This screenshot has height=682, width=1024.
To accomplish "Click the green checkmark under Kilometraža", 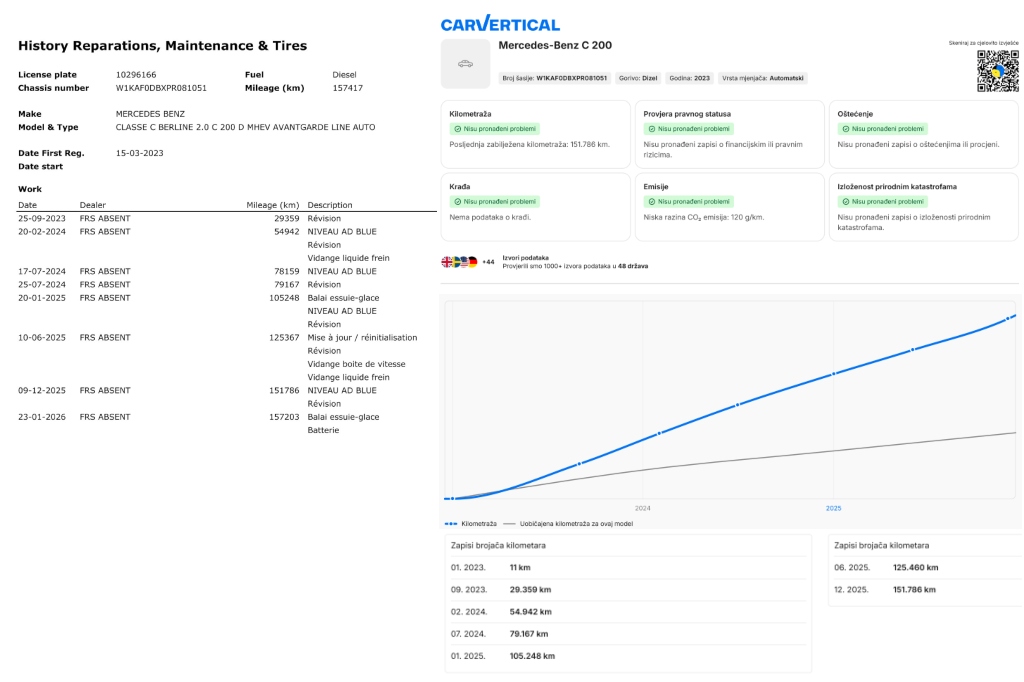I will pos(457,129).
